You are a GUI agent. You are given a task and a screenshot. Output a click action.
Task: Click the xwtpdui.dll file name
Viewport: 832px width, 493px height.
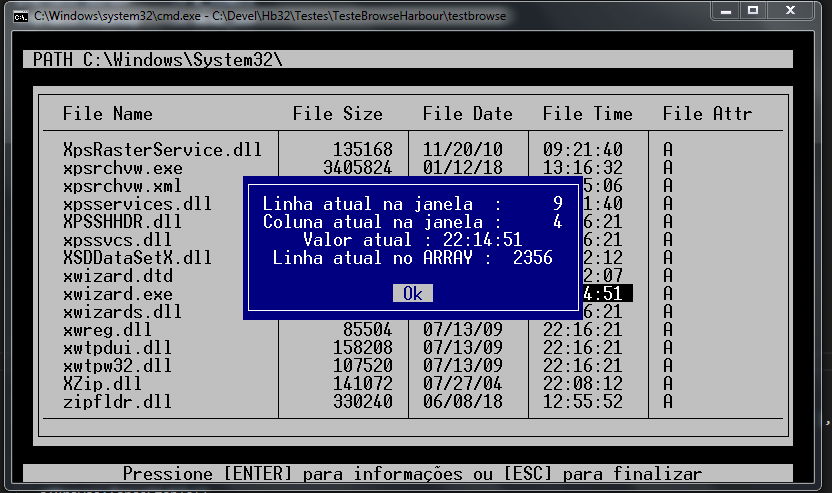tap(117, 348)
